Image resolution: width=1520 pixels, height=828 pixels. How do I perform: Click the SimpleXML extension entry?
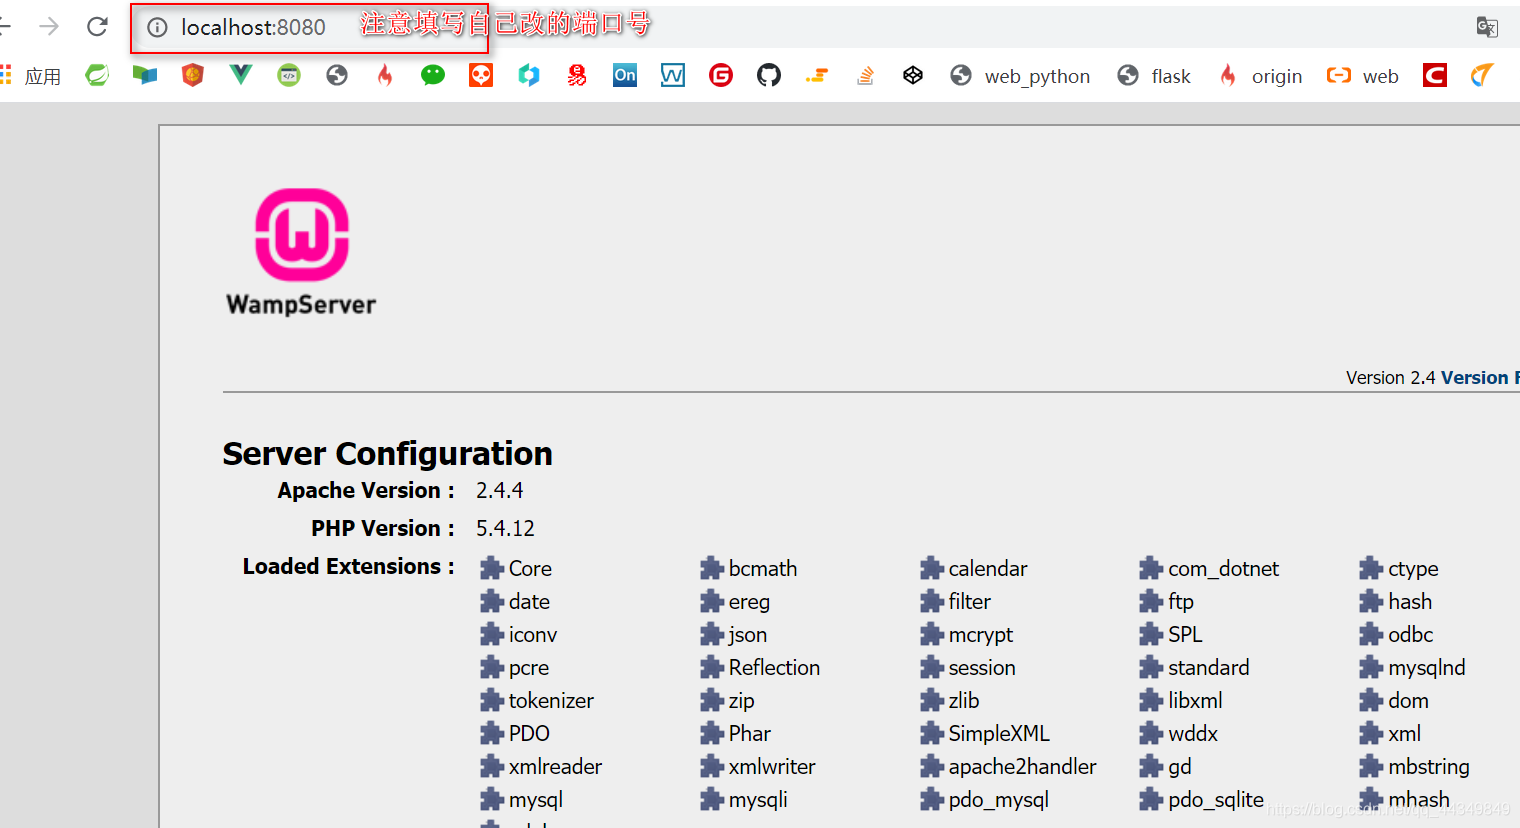[985, 733]
